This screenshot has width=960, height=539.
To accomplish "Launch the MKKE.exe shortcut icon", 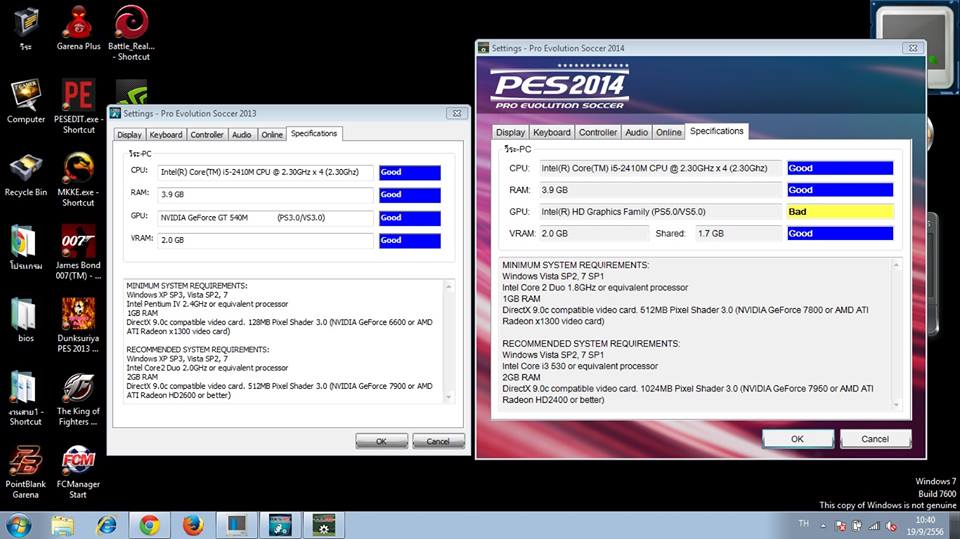I will click(x=78, y=179).
